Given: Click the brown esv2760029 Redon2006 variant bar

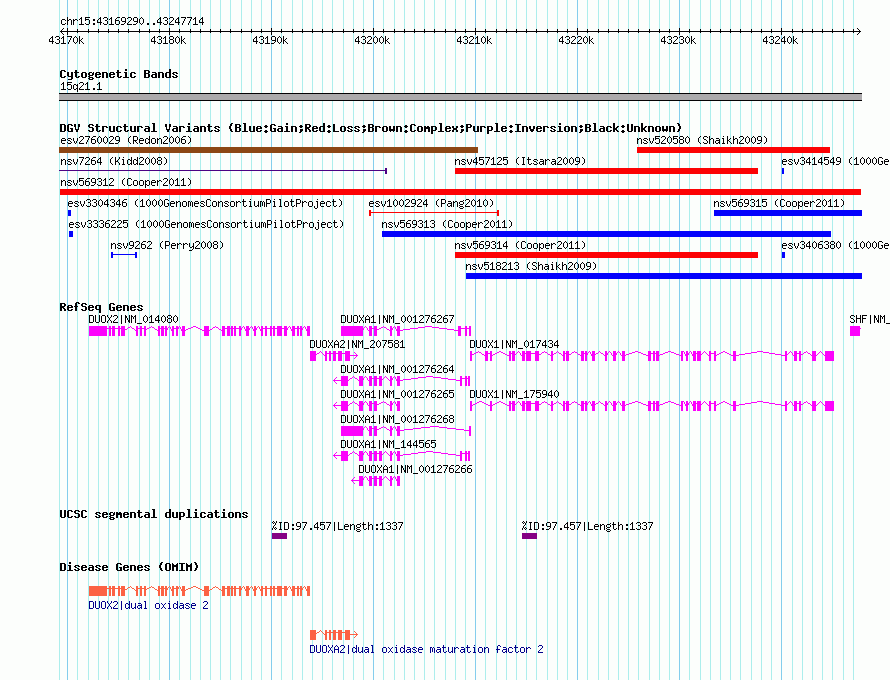Looking at the screenshot, I should pyautogui.click(x=268, y=150).
